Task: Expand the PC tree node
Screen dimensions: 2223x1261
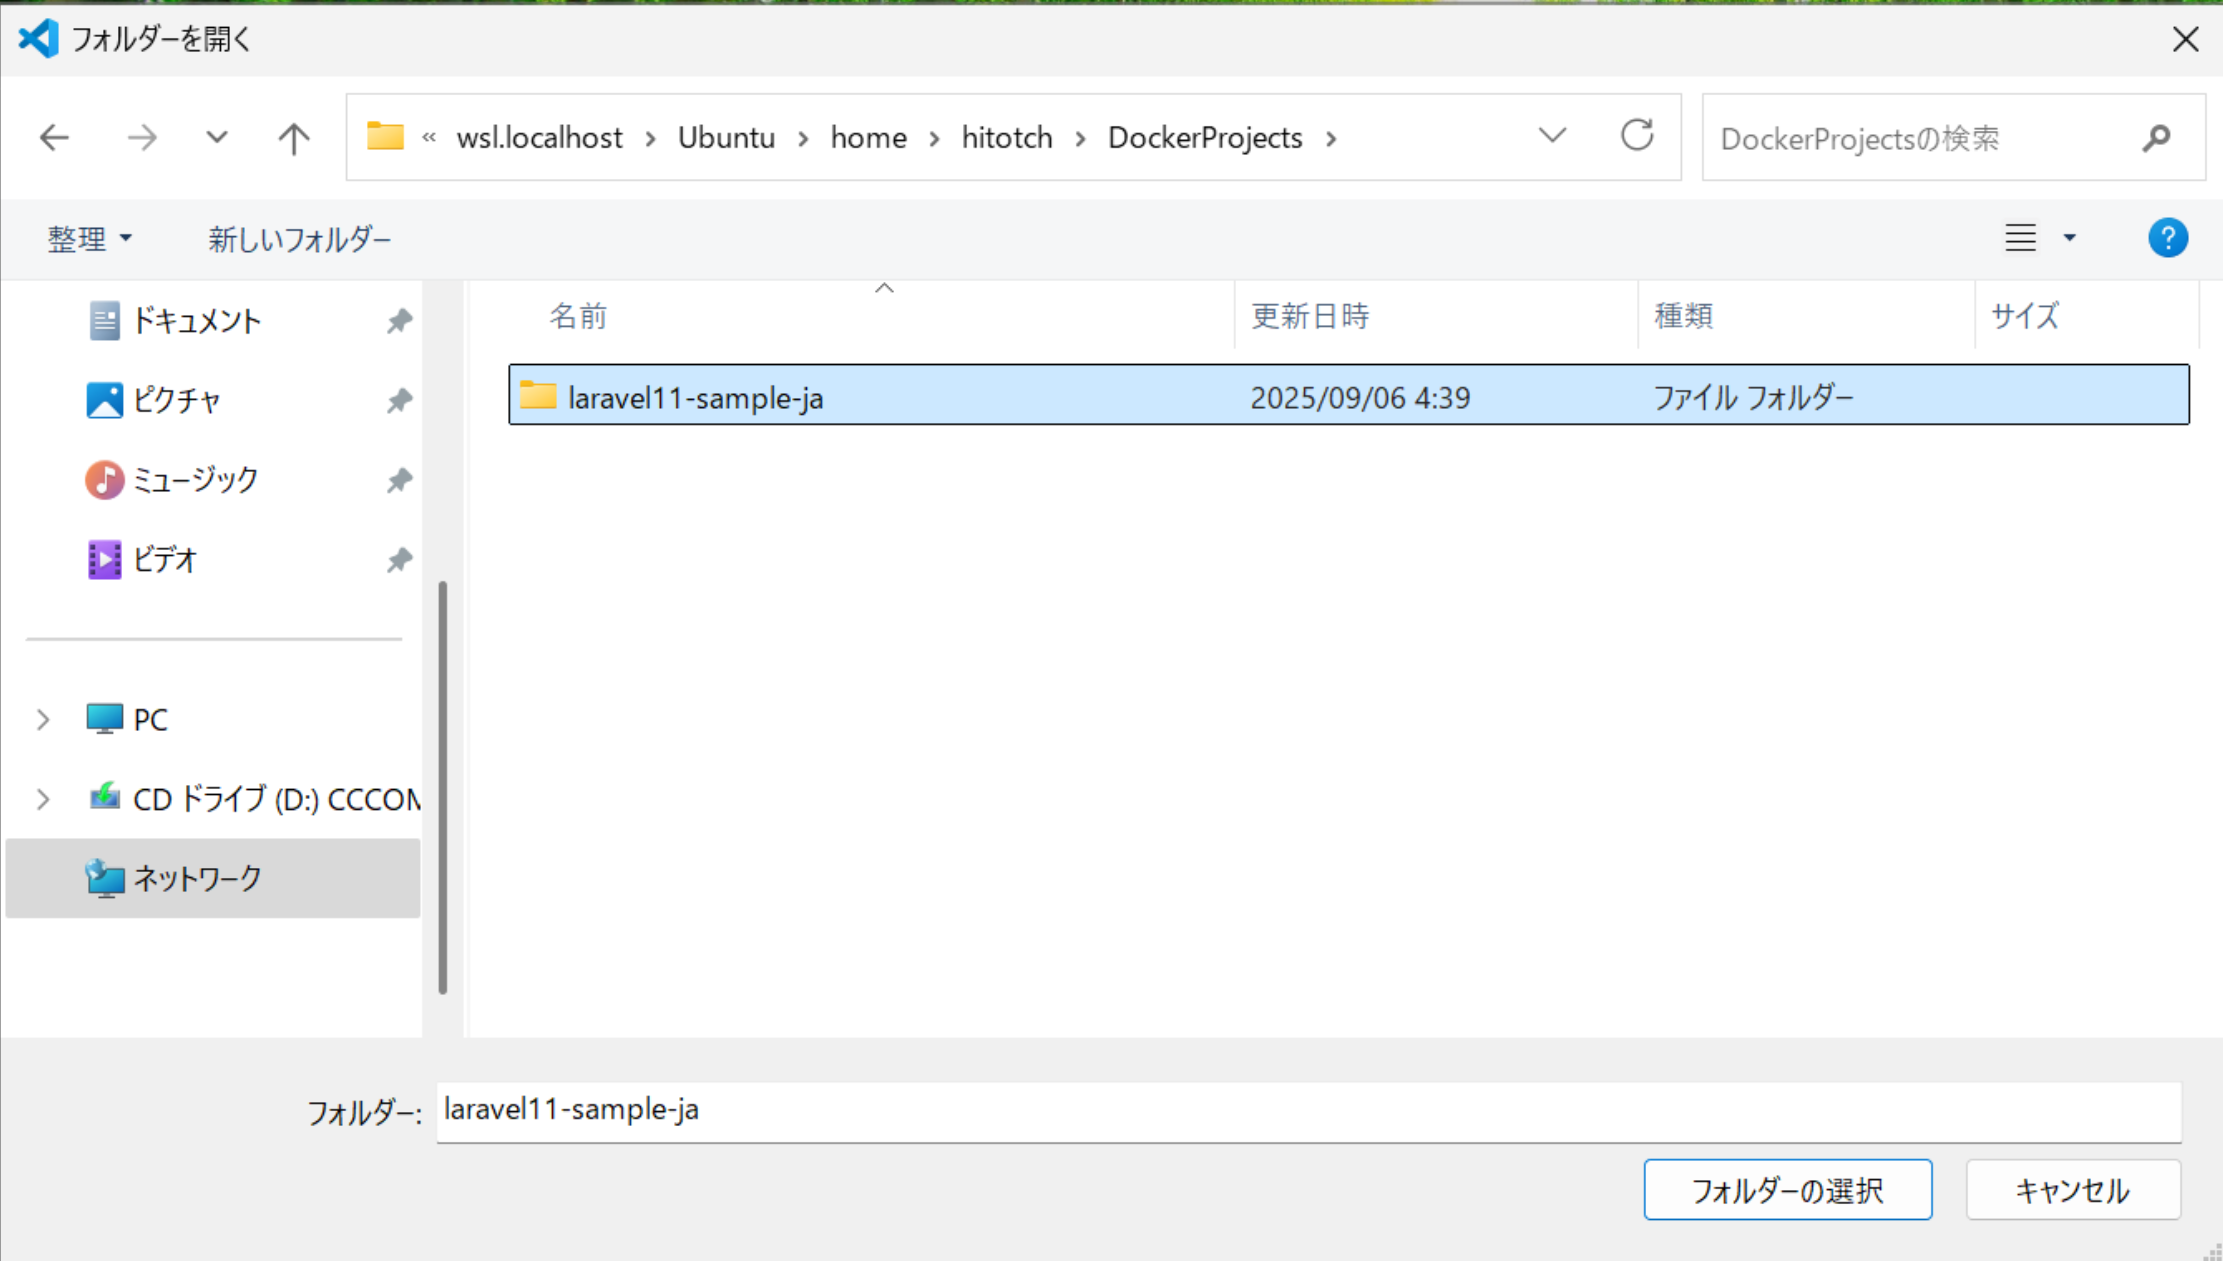Action: coord(43,719)
